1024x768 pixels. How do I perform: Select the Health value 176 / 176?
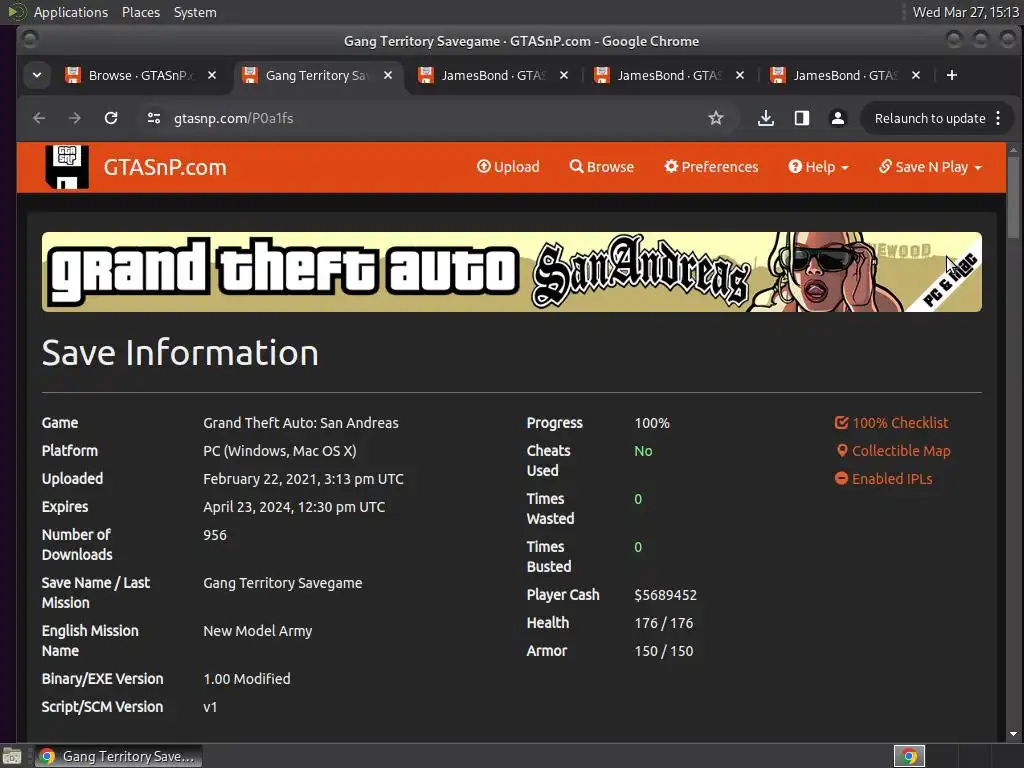tap(664, 623)
